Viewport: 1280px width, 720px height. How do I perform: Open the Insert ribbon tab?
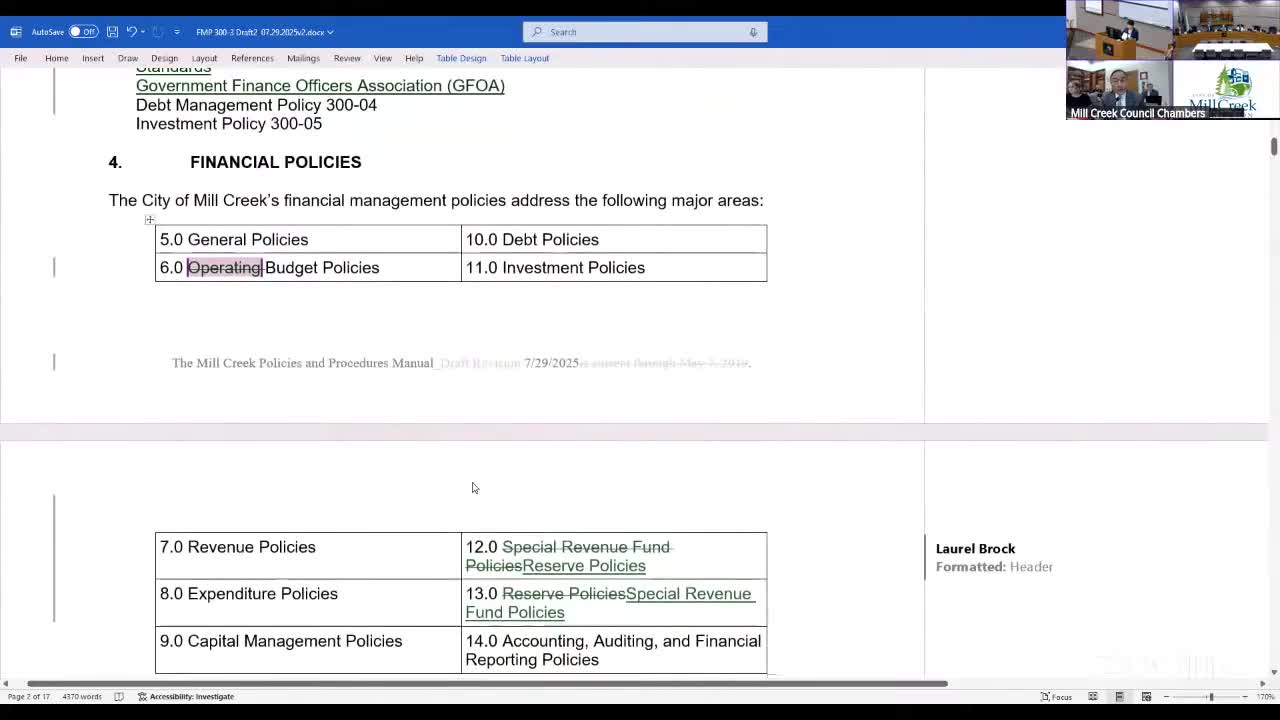(x=93, y=58)
